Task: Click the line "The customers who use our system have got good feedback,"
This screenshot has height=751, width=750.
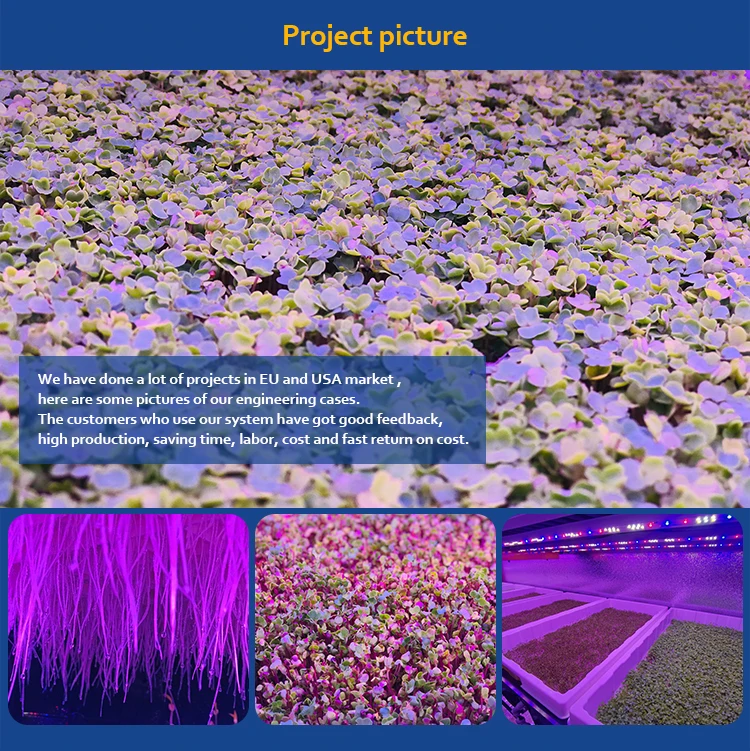Action: pyautogui.click(x=240, y=419)
